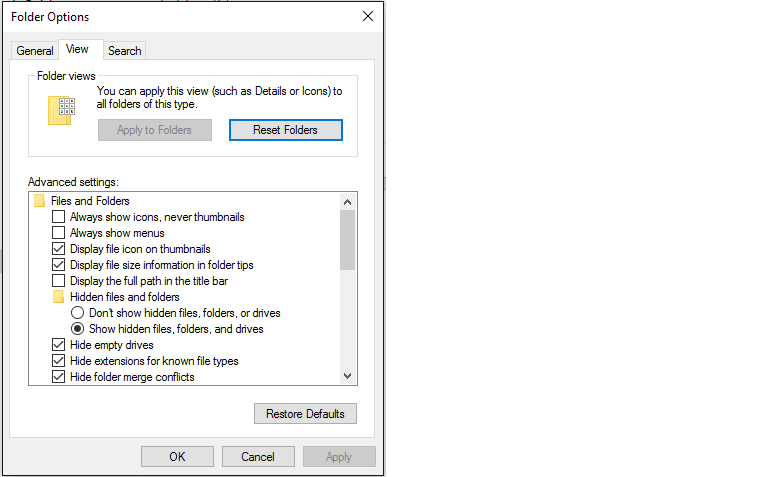Check the Always show menus box
This screenshot has width=769, height=477.
[58, 233]
